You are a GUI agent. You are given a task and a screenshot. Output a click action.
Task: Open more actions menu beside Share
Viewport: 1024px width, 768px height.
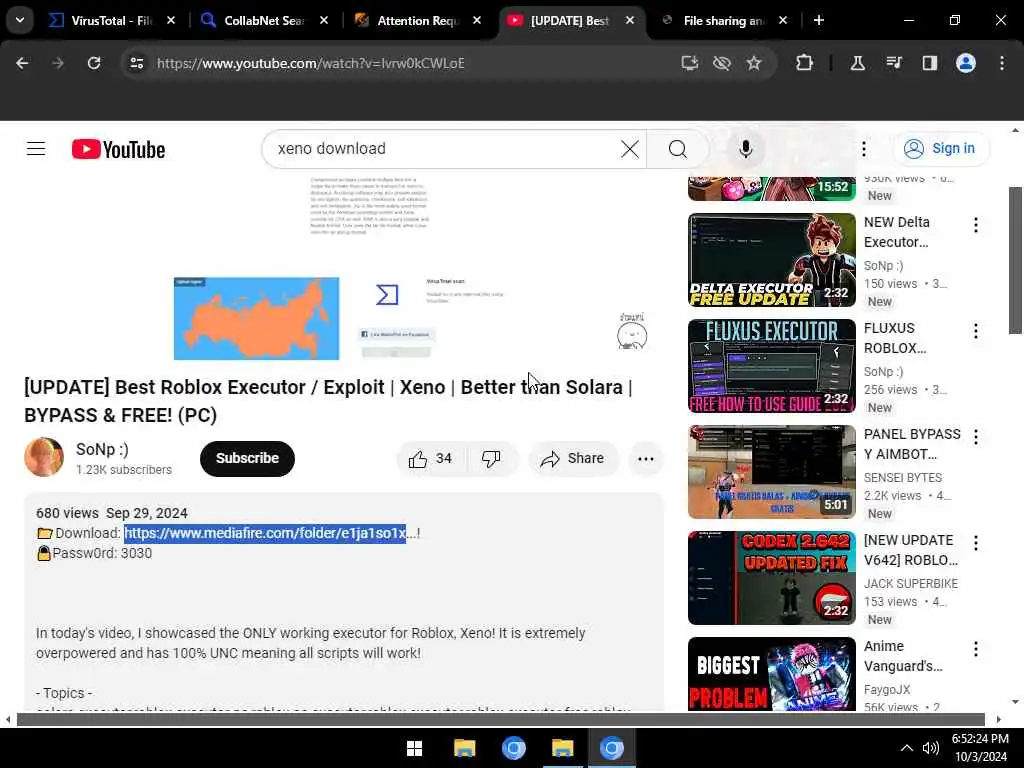point(646,458)
